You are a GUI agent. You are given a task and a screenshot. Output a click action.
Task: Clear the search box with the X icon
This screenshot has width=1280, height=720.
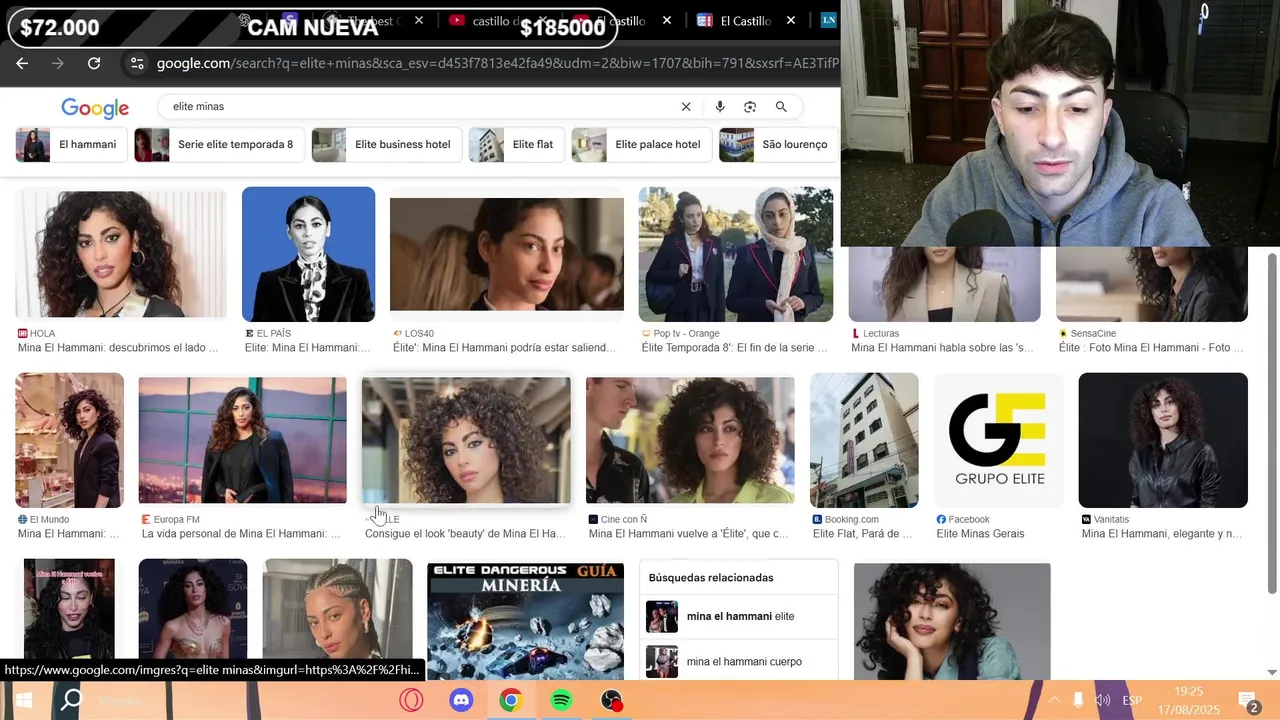[x=686, y=107]
